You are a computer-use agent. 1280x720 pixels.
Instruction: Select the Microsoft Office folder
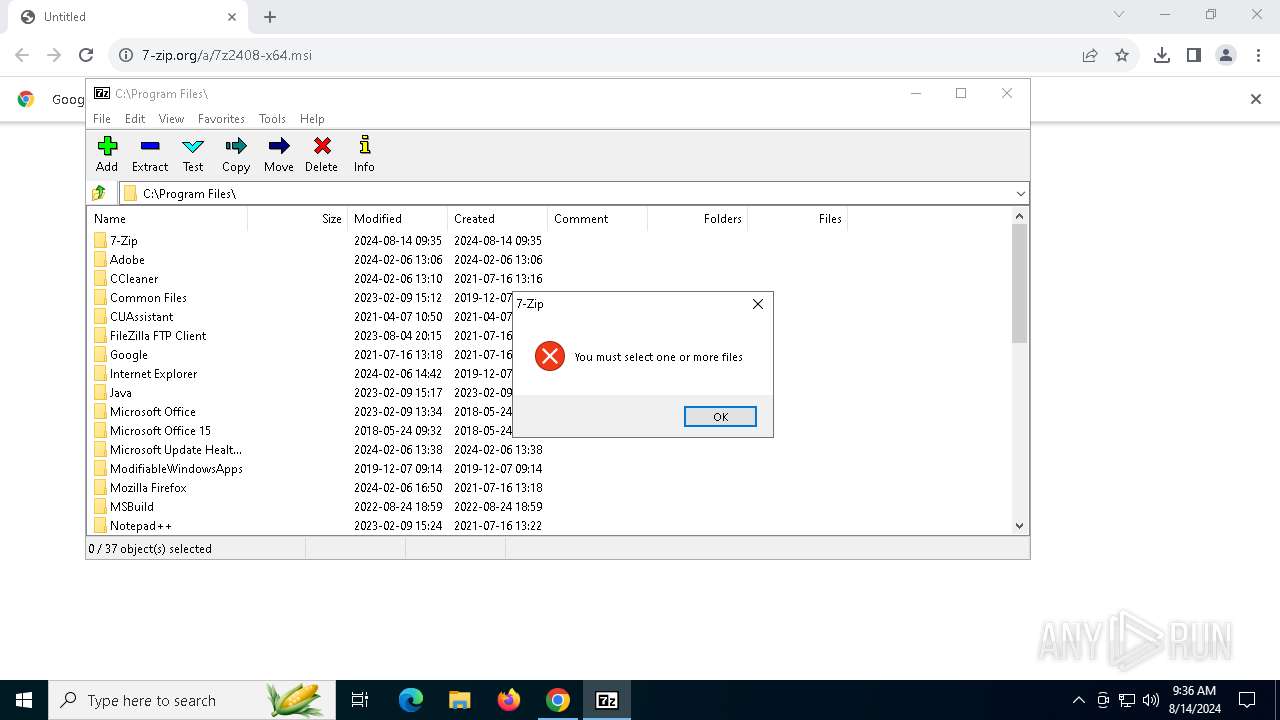tap(152, 412)
